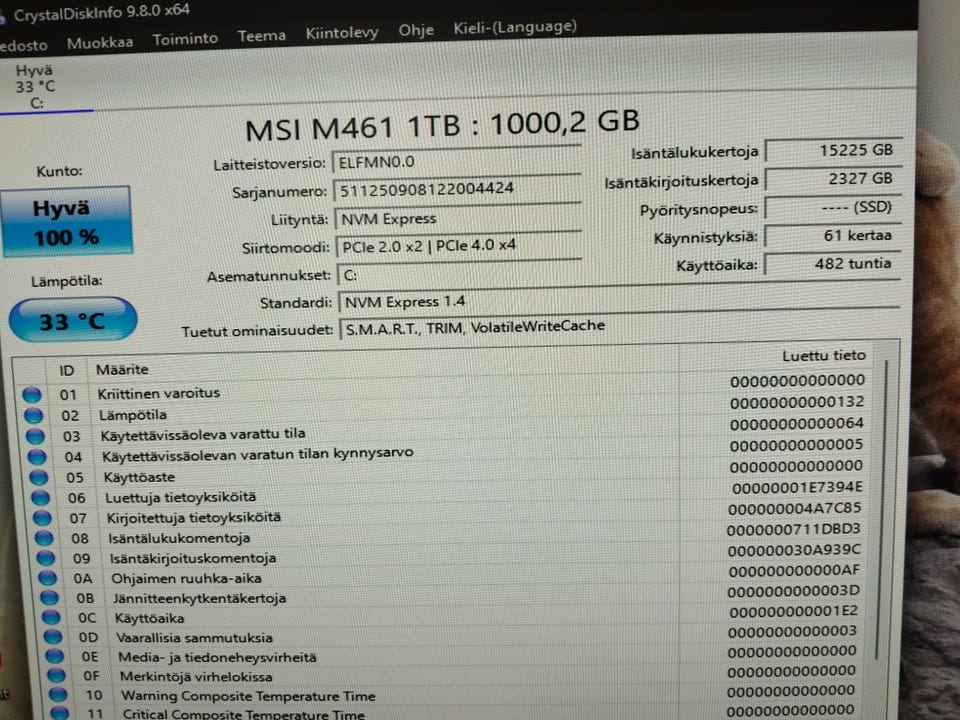Click status icon for Kirjoitettuja tietoyksiköitä
Image resolution: width=960 pixels, height=720 pixels.
42,518
